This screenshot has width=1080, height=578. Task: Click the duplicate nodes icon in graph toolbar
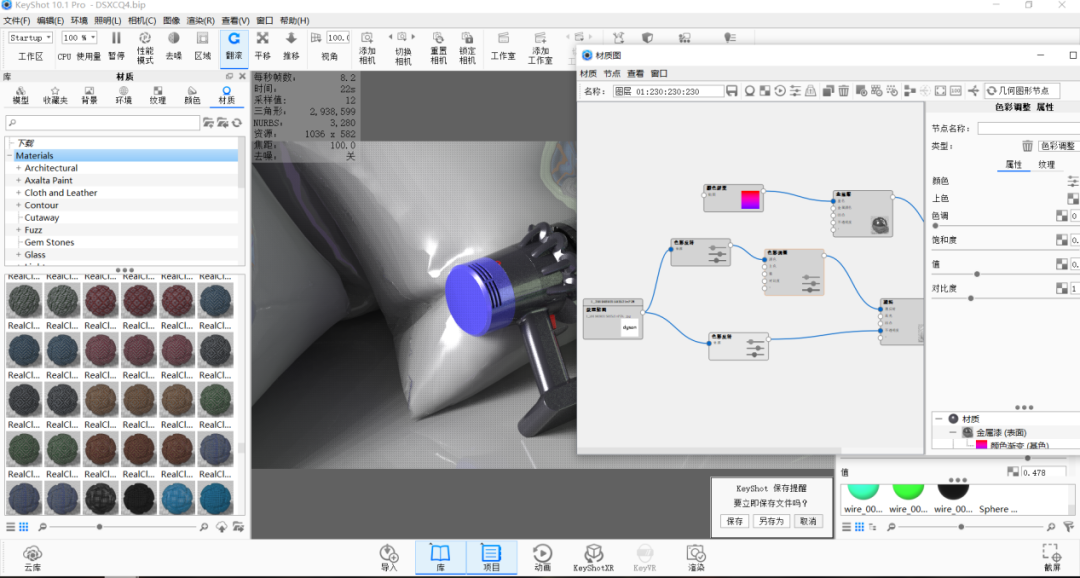(x=827, y=91)
